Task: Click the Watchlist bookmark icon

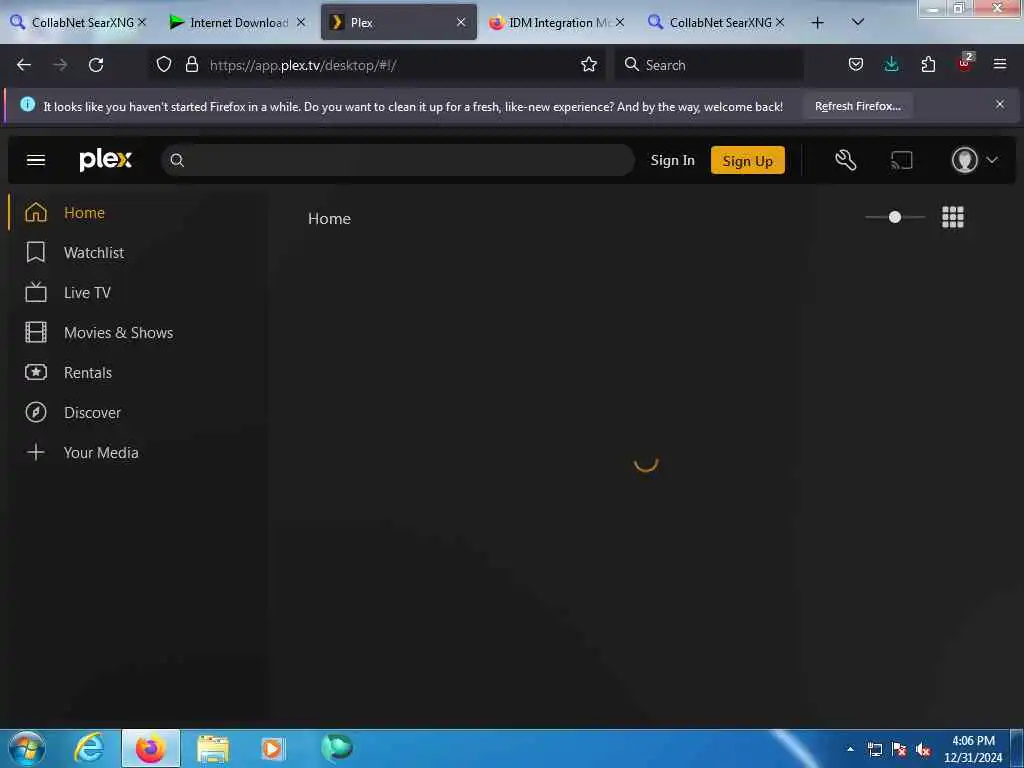Action: (36, 252)
